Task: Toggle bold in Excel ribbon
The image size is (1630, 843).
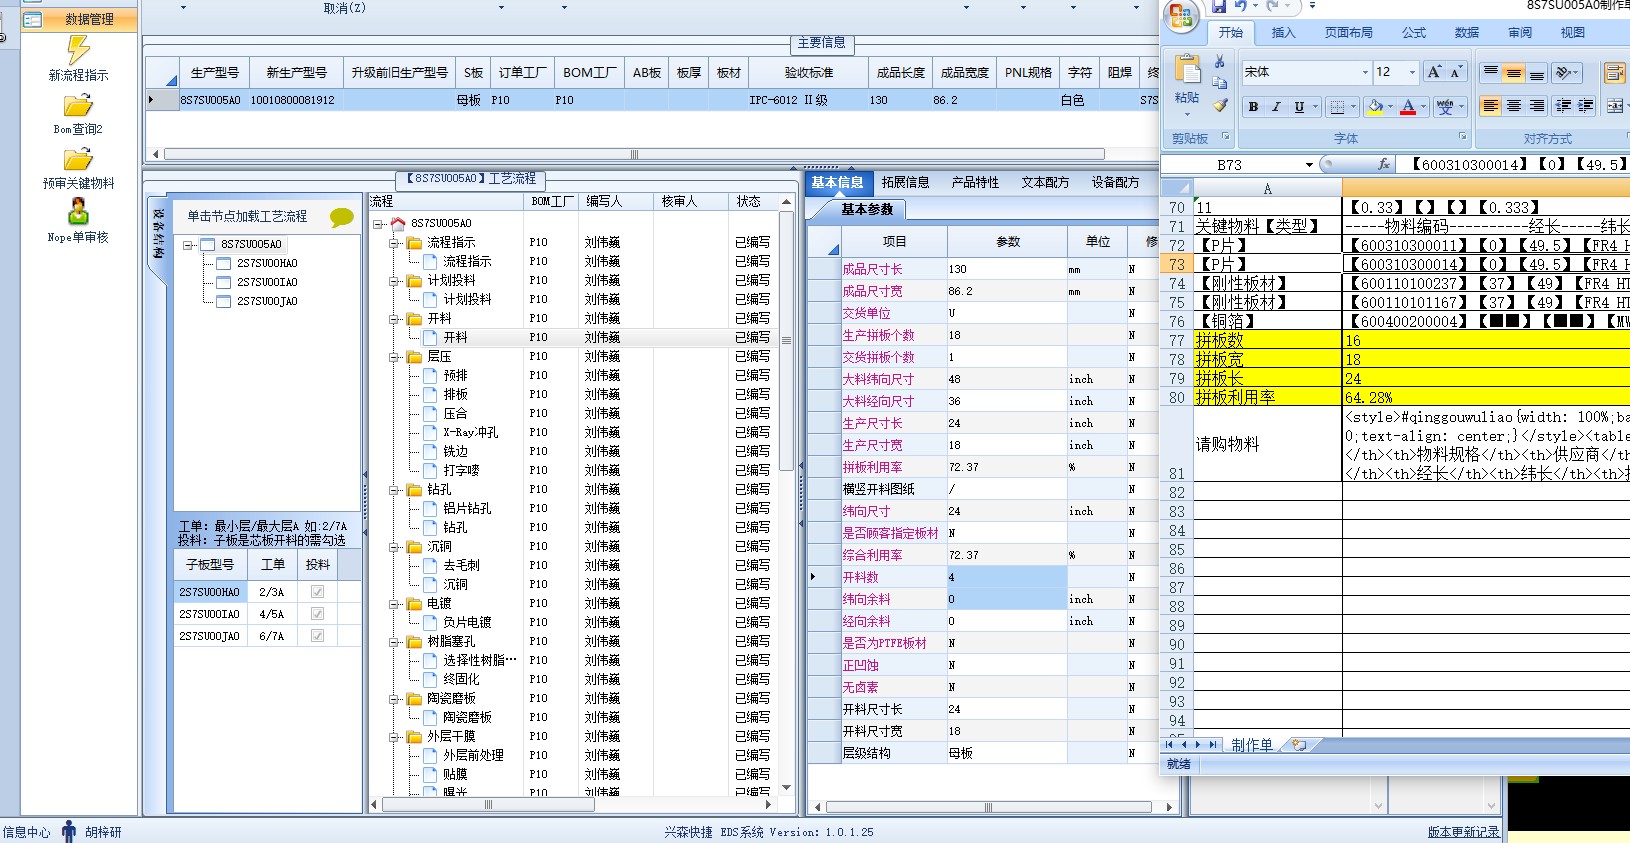Action: (1253, 107)
